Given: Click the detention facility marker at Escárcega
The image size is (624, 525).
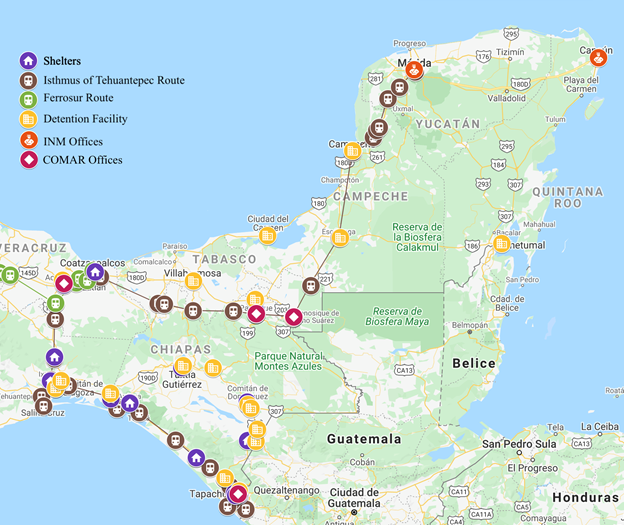Looking at the screenshot, I should tap(340, 237).
